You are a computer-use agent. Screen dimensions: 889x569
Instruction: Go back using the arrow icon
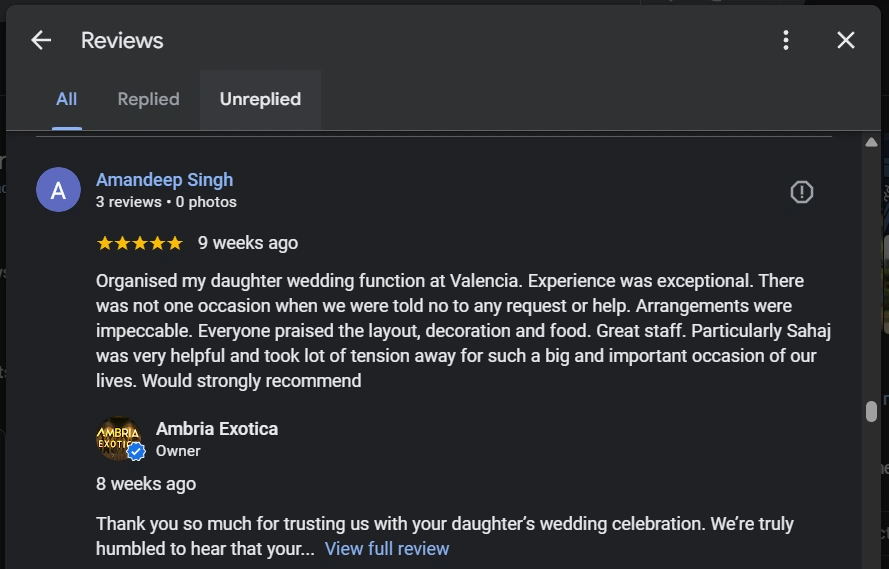41,40
